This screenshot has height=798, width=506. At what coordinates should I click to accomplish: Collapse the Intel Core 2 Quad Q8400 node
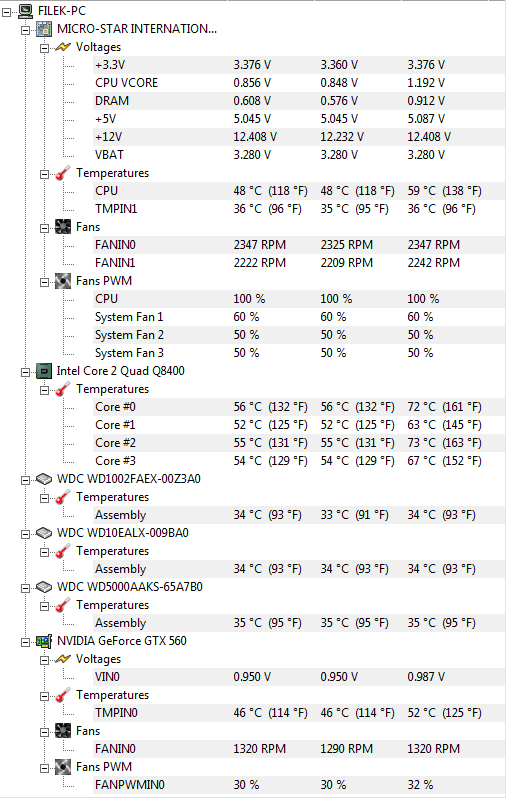pyautogui.click(x=25, y=372)
